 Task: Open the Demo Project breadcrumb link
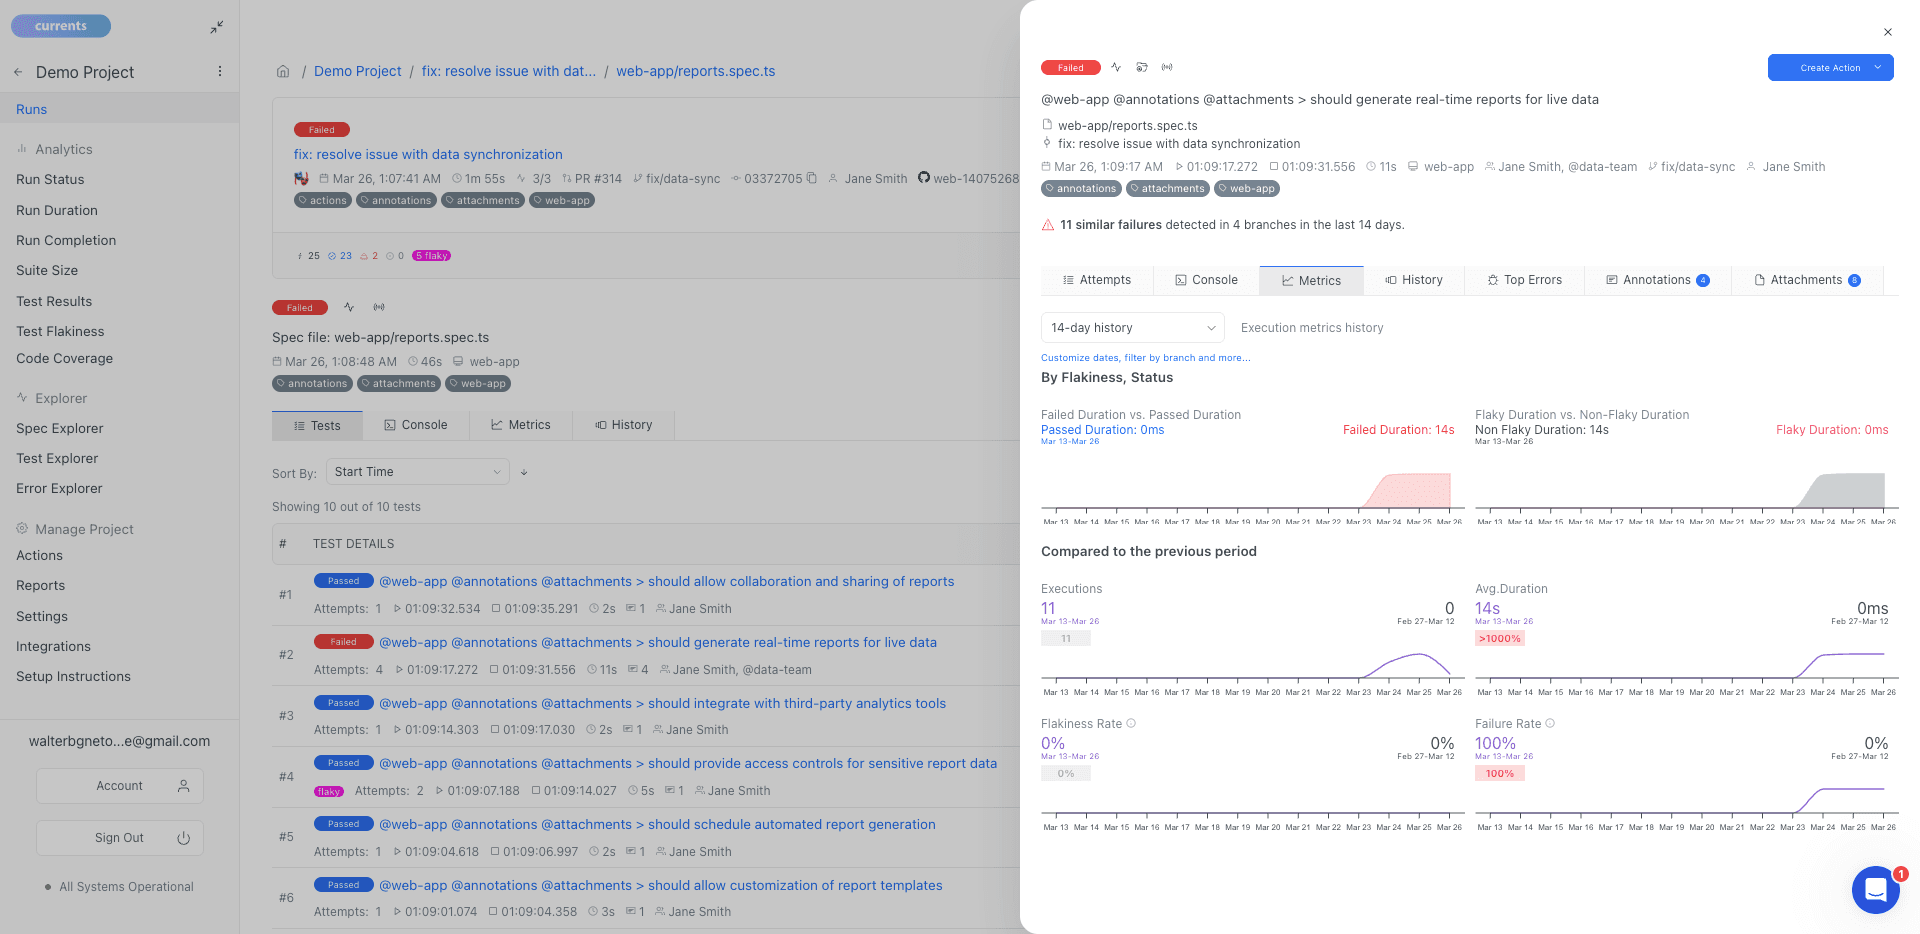click(358, 71)
